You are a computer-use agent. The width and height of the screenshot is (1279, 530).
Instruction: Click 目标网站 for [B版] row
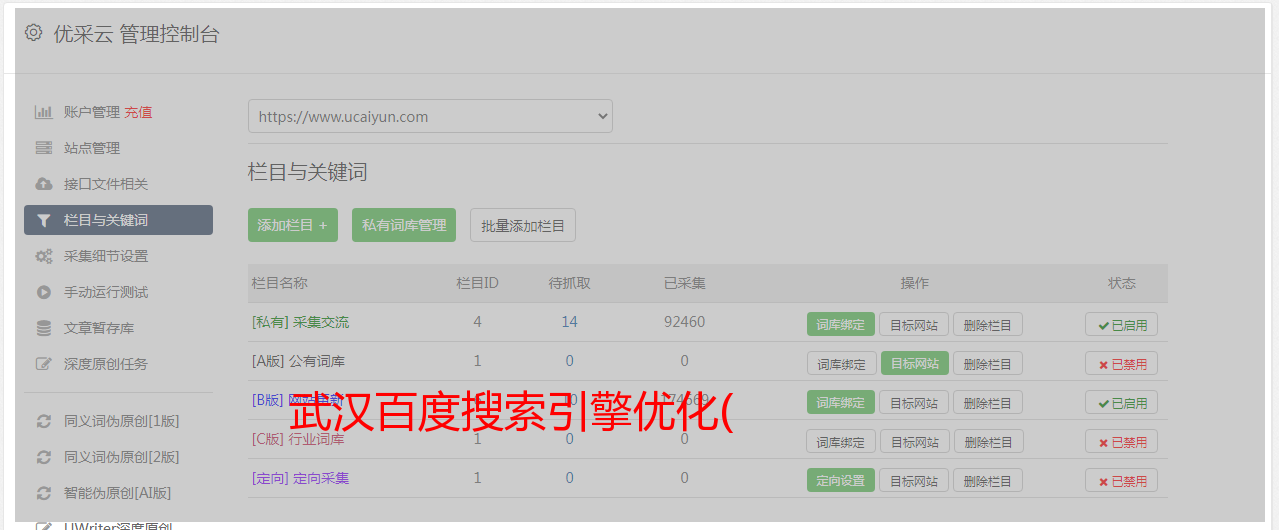click(914, 402)
